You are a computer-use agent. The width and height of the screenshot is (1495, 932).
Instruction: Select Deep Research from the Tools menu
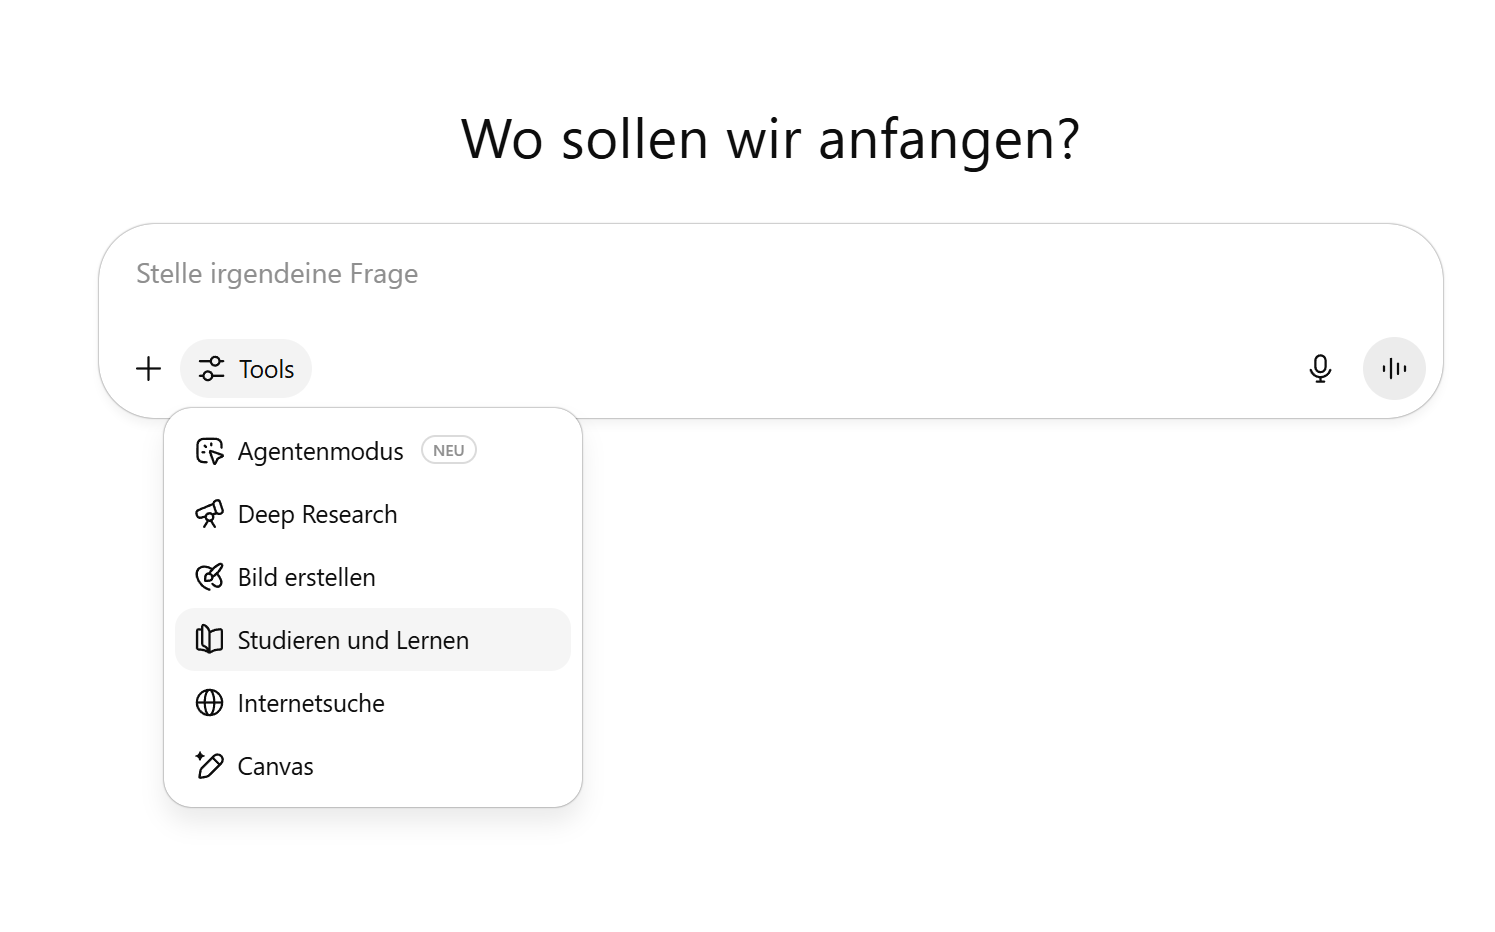point(372,514)
